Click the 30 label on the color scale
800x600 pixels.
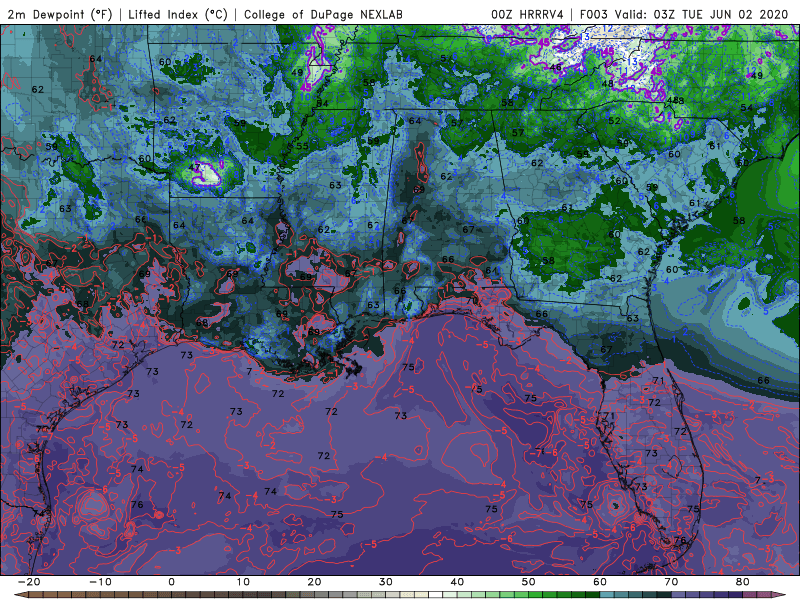pos(386,582)
